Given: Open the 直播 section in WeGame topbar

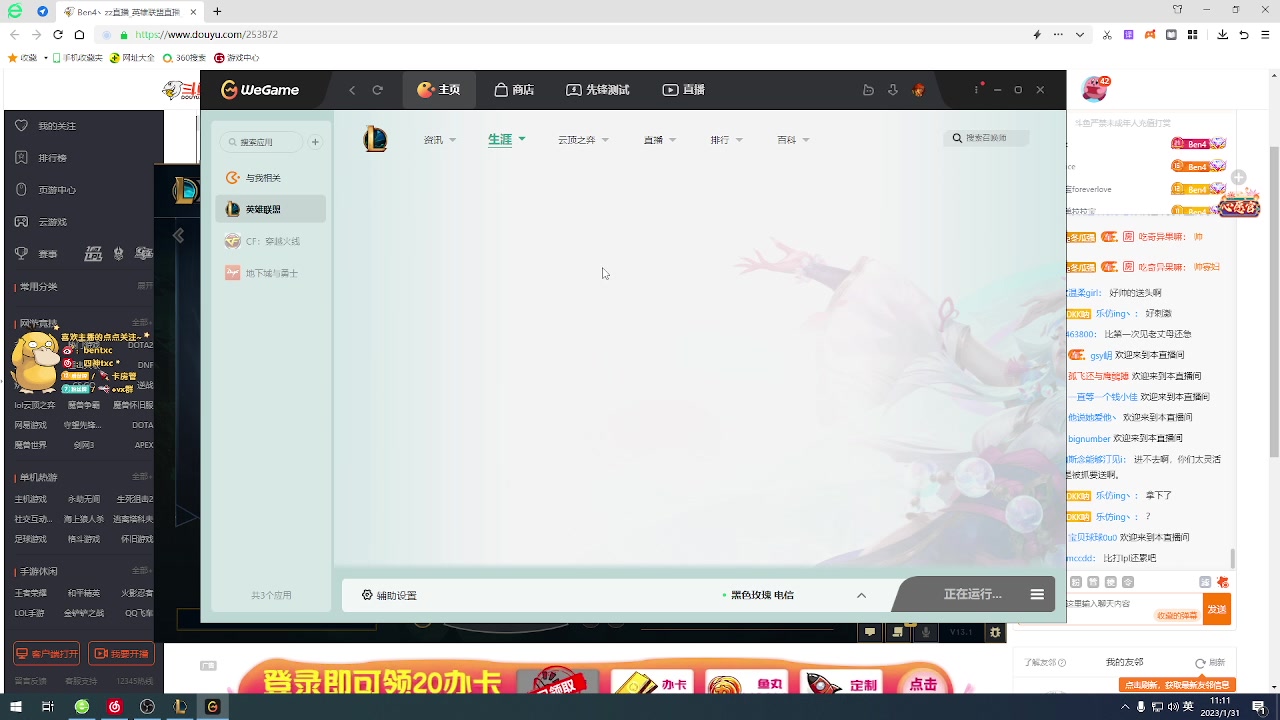Looking at the screenshot, I should [683, 89].
